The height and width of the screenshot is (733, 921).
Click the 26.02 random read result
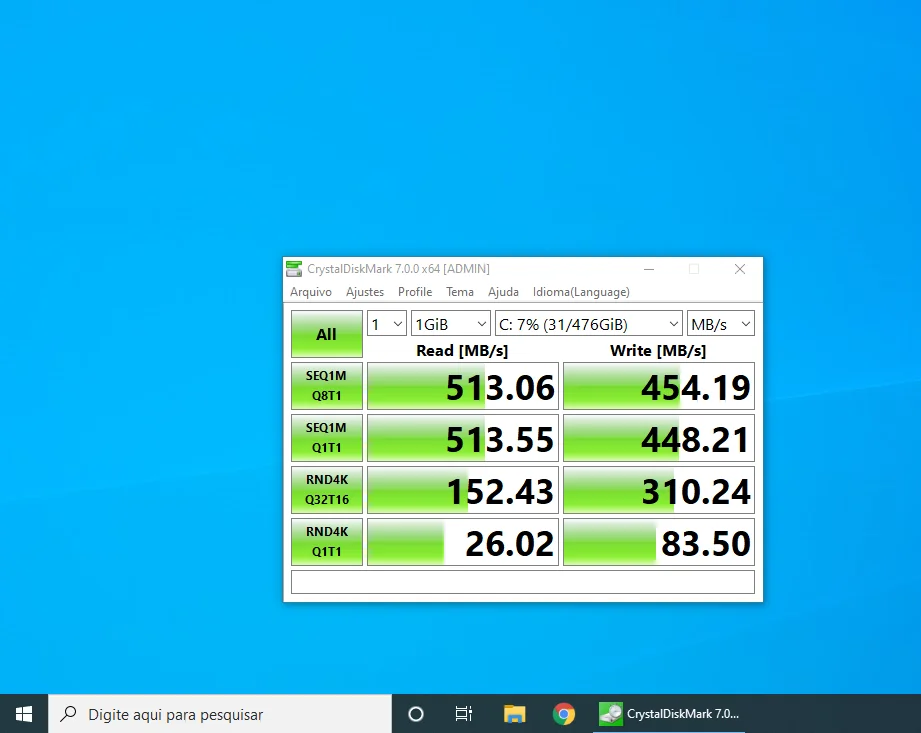point(463,542)
